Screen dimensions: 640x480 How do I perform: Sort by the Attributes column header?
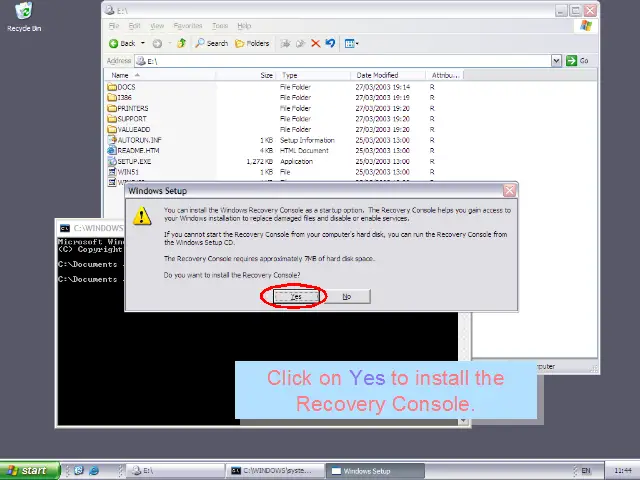[445, 75]
